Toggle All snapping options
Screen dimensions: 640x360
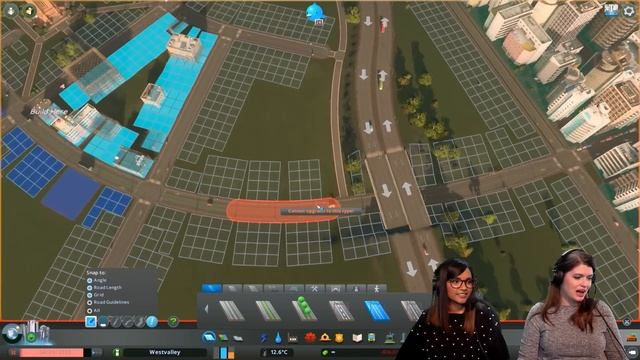point(89,310)
